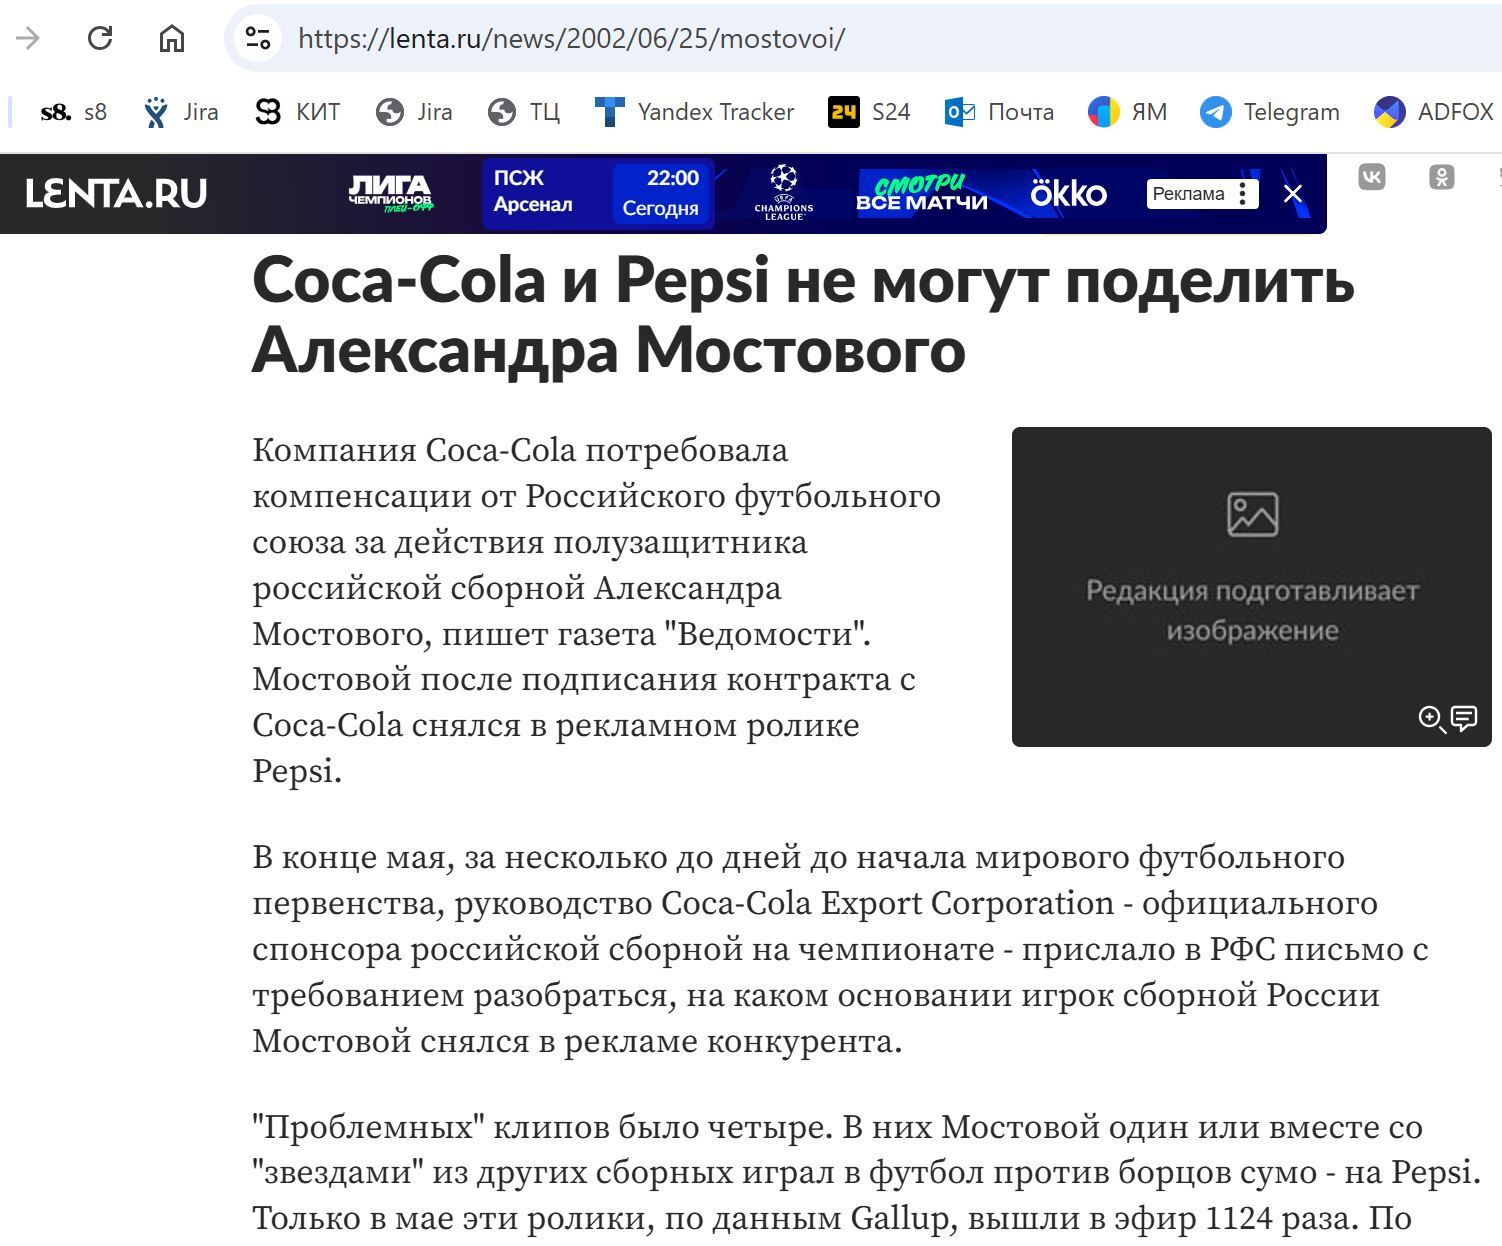Click the article image placeholder
This screenshot has width=1502, height=1246.
(x=1252, y=587)
